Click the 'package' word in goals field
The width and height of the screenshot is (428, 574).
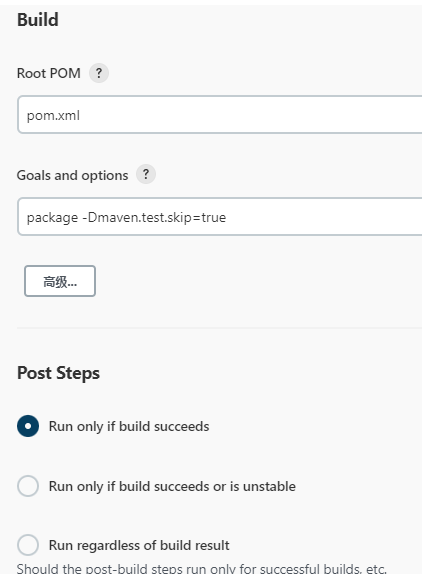tap(52, 218)
